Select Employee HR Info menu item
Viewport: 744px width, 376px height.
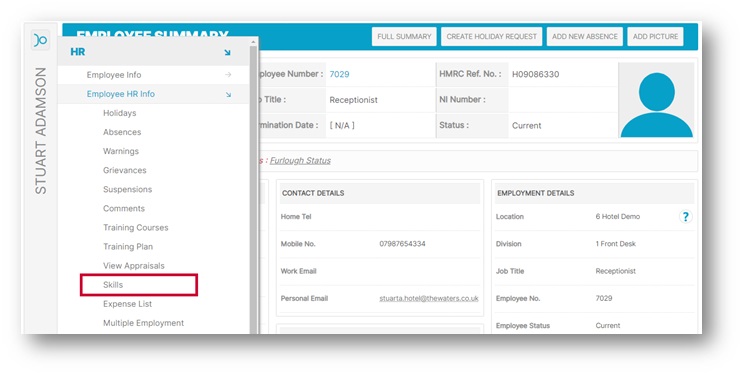121,94
